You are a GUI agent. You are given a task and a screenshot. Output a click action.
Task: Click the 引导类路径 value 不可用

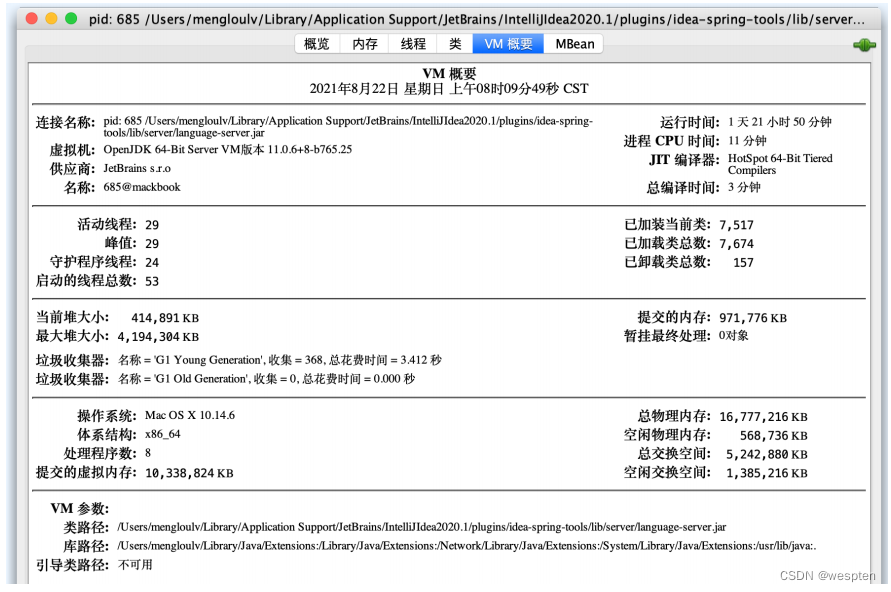tap(135, 565)
